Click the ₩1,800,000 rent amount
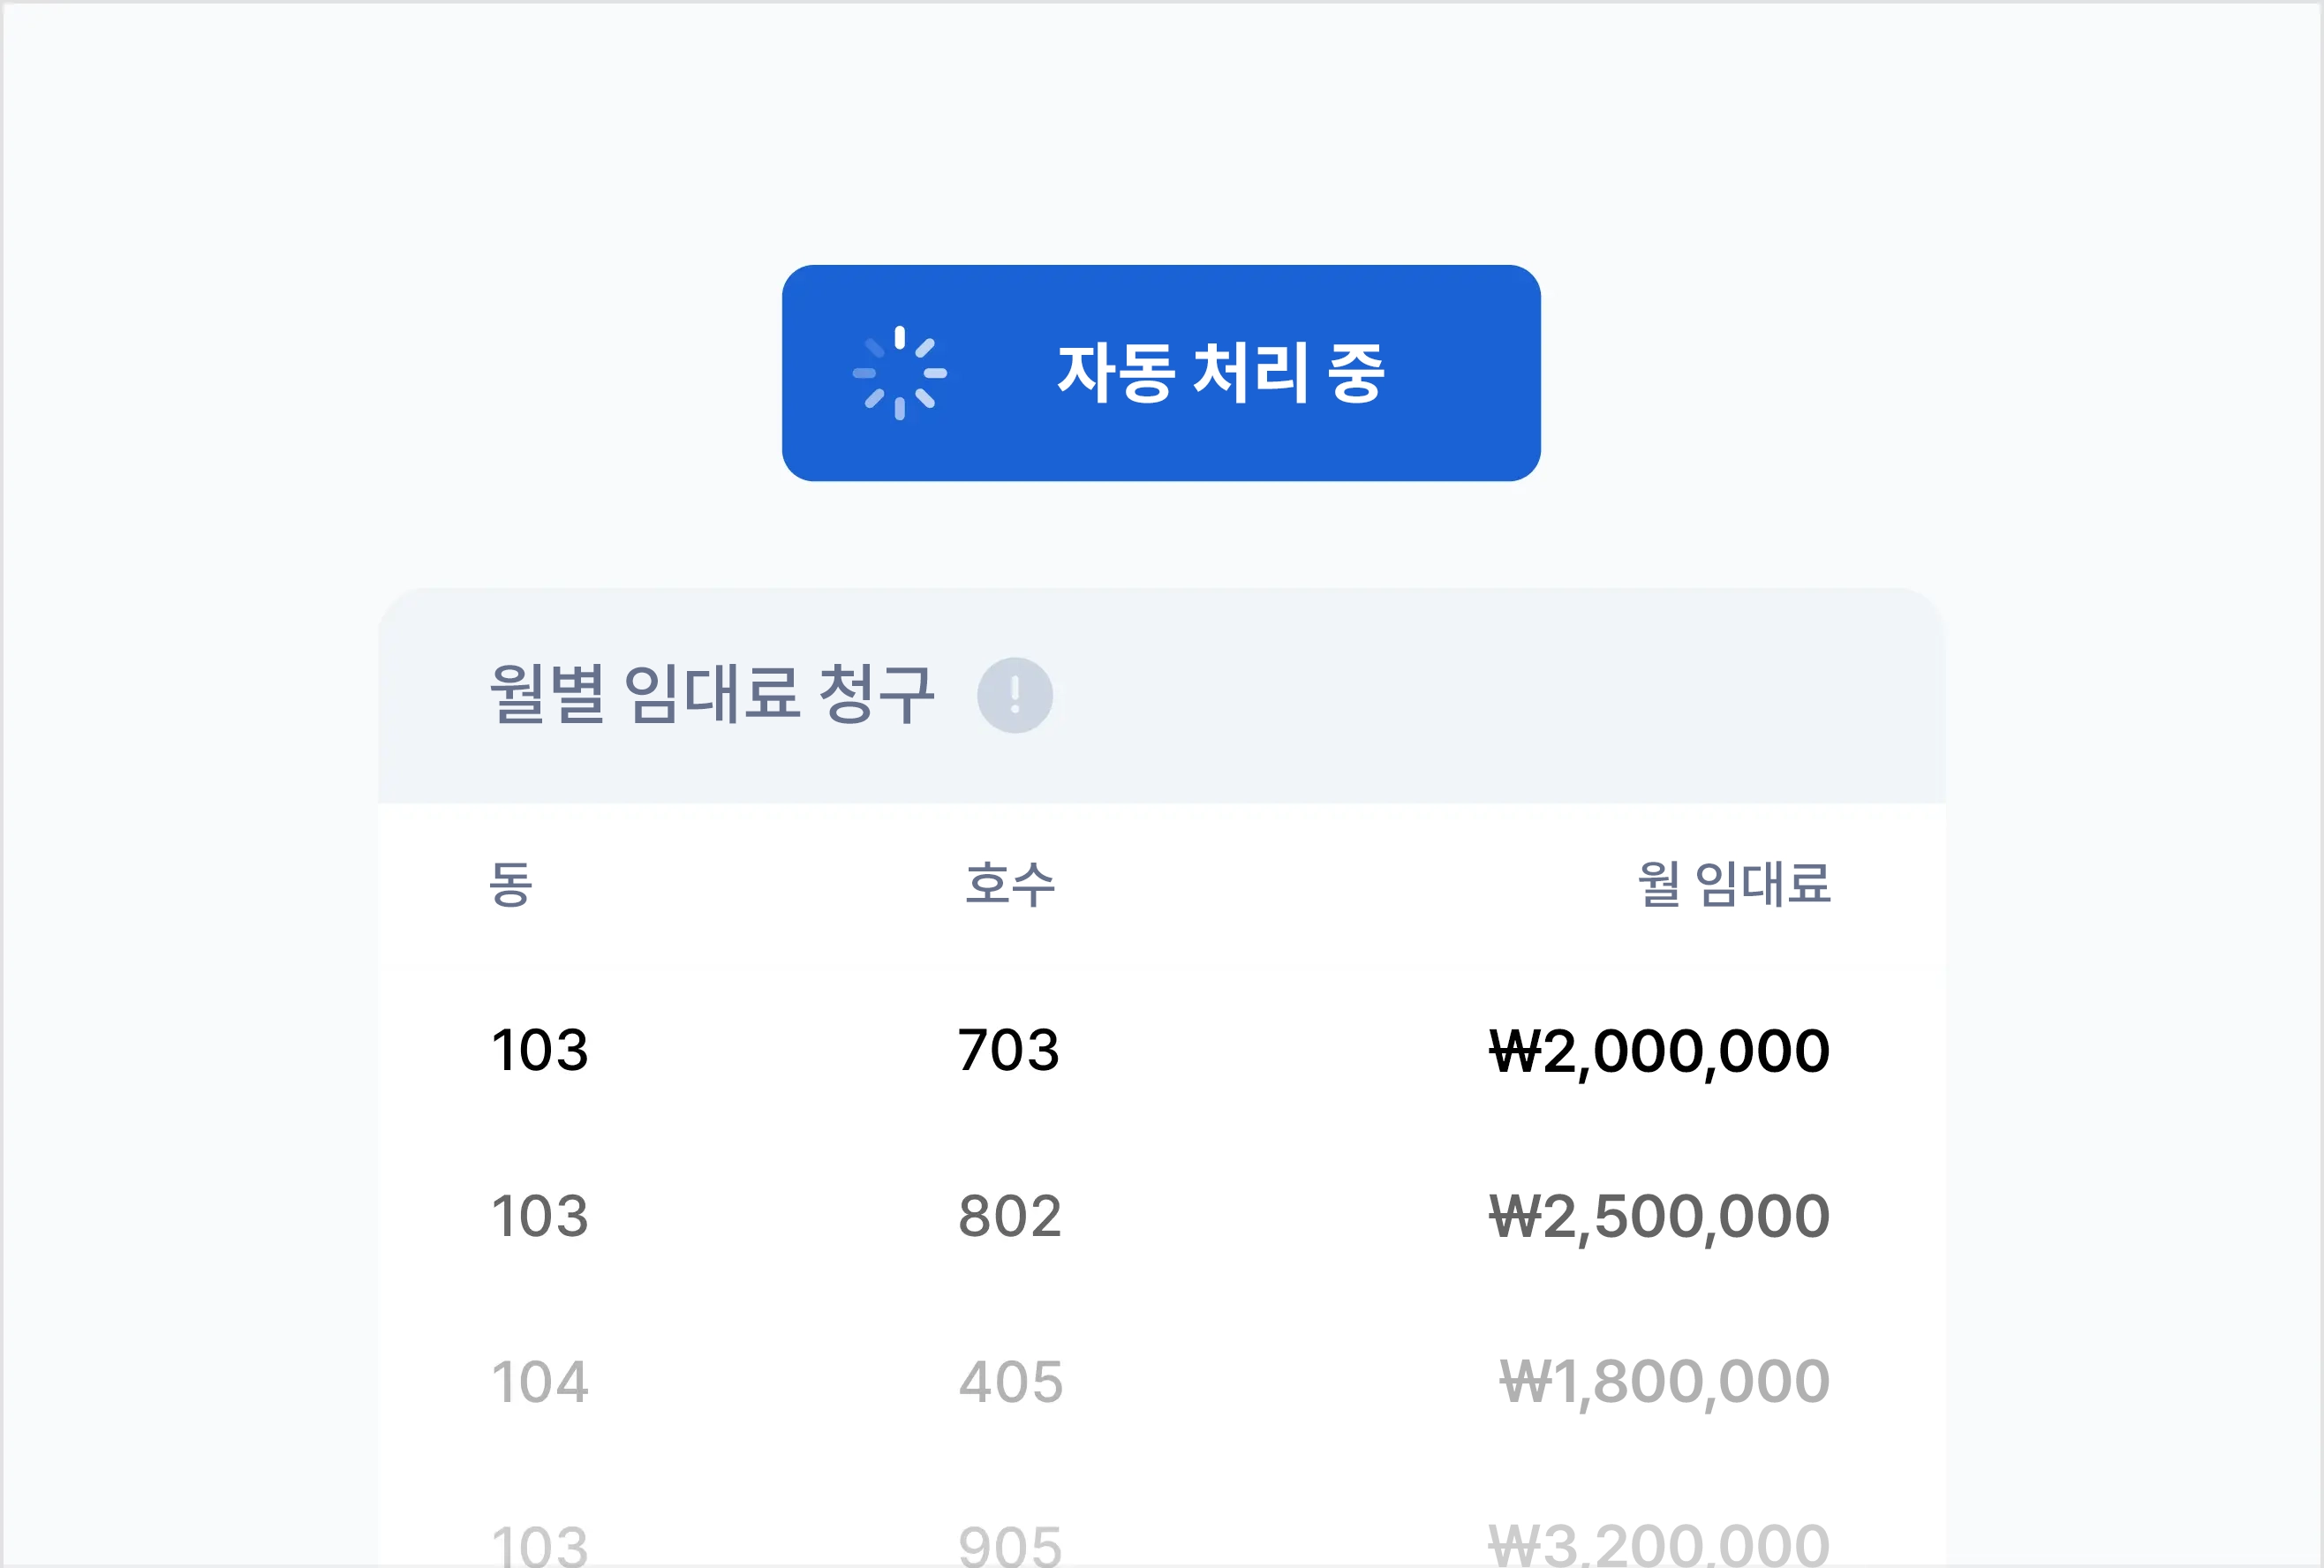Screen dimensions: 2324x1568 coord(1664,1383)
